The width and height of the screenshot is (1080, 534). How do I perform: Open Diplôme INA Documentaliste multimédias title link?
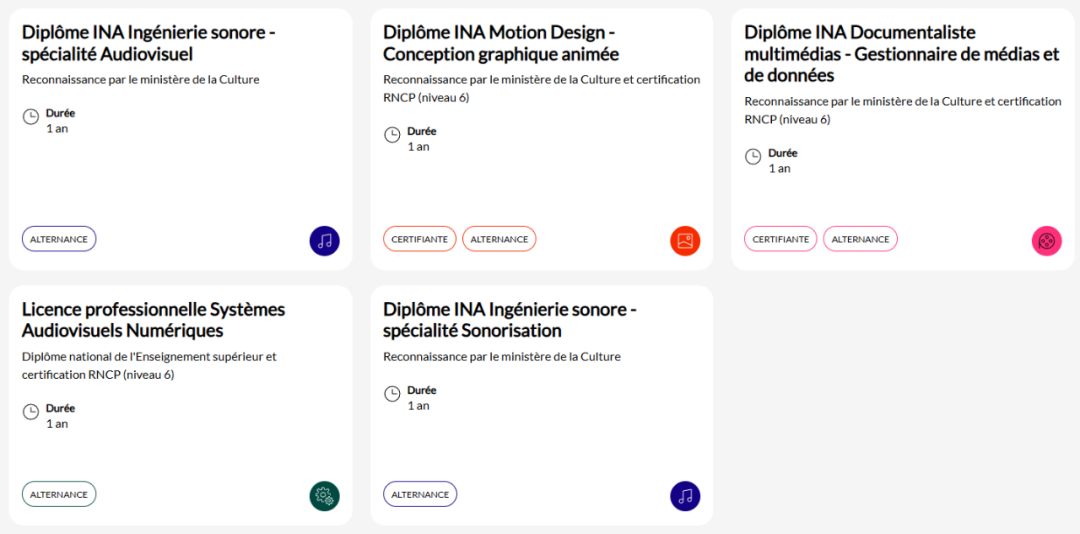coord(902,53)
